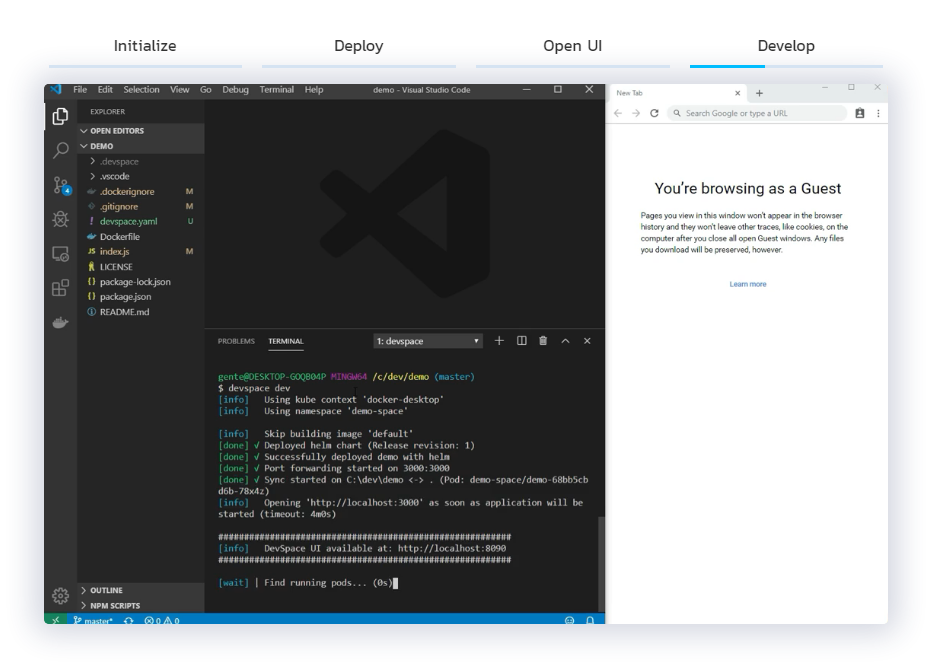Click the remote window indicator in status bar
The height and width of the screenshot is (672, 937).
pos(56,620)
